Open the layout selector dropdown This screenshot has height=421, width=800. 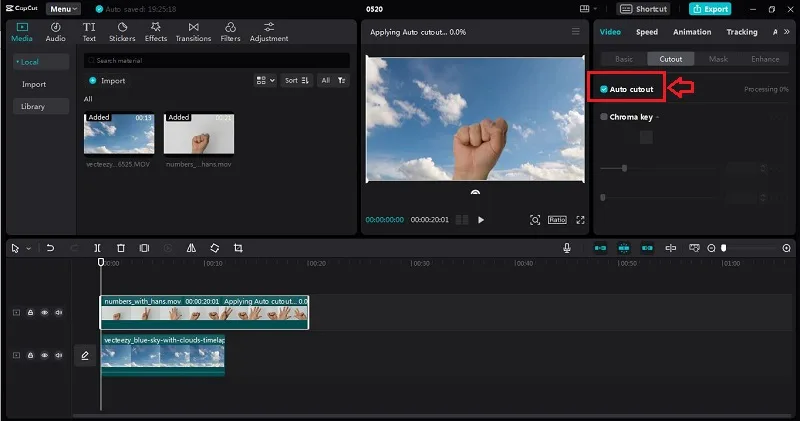(x=588, y=9)
